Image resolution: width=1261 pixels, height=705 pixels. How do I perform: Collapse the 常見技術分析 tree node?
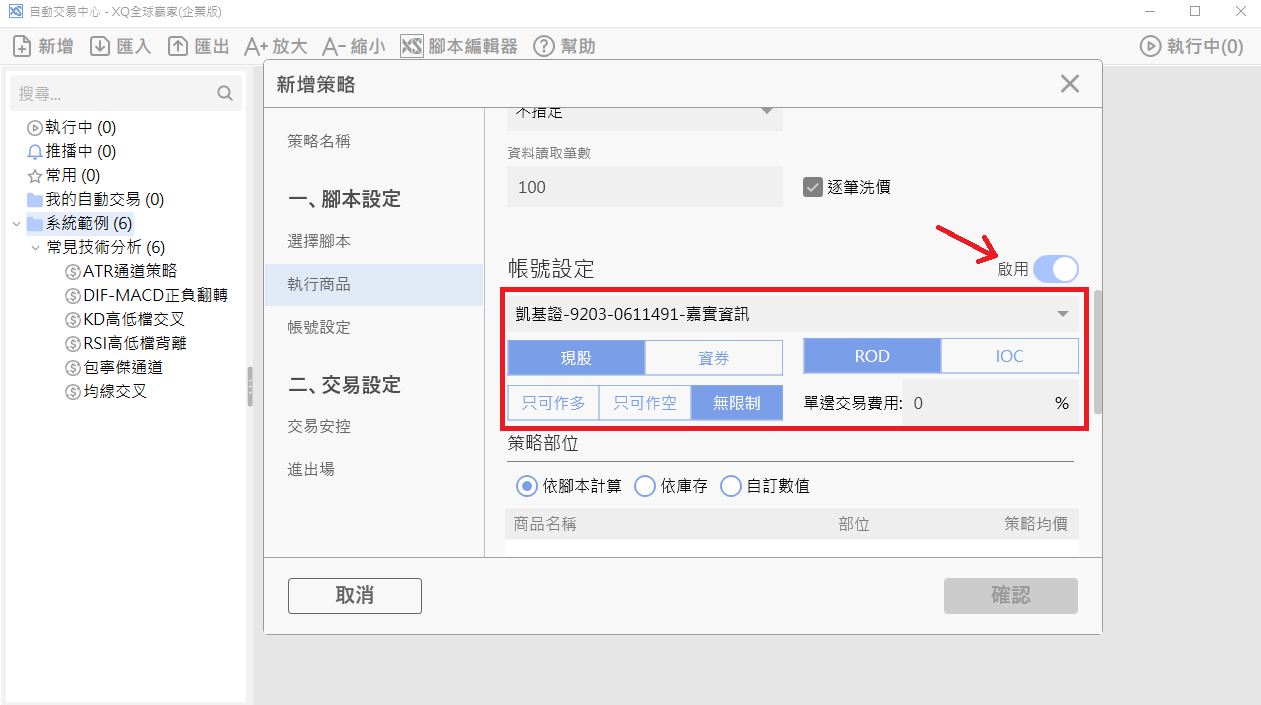pos(35,247)
